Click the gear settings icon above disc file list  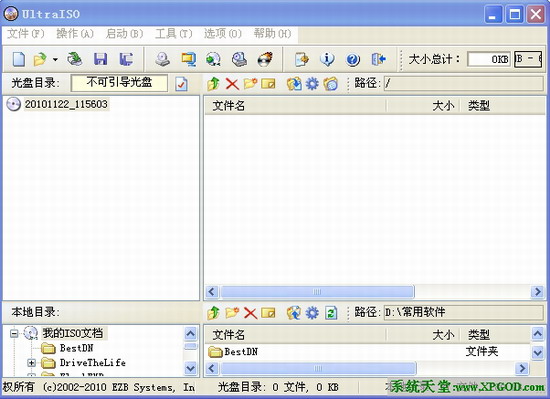point(312,84)
